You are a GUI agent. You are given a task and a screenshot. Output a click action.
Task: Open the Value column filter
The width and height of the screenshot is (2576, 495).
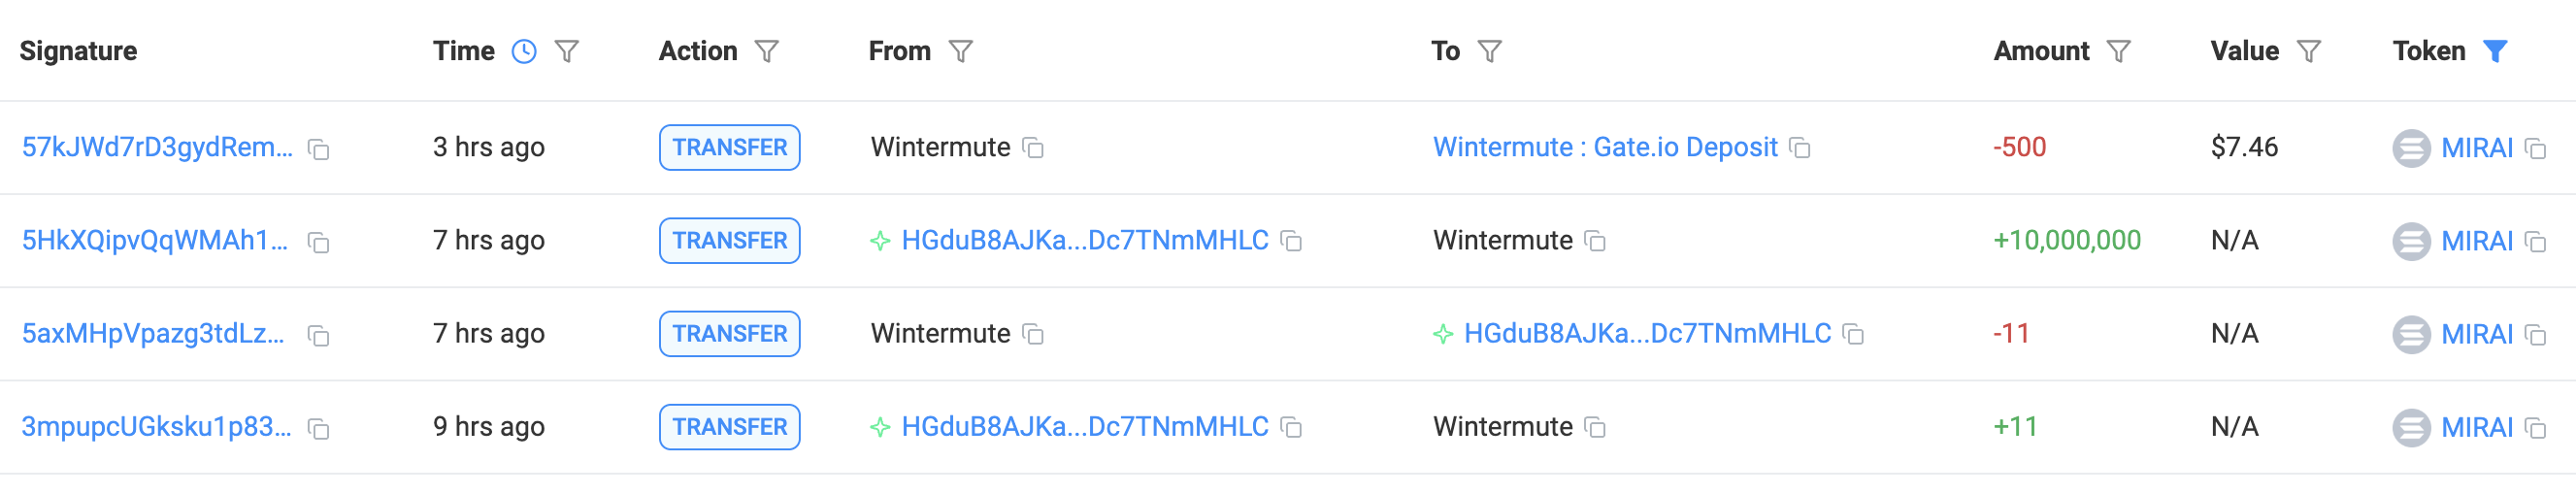click(2309, 51)
